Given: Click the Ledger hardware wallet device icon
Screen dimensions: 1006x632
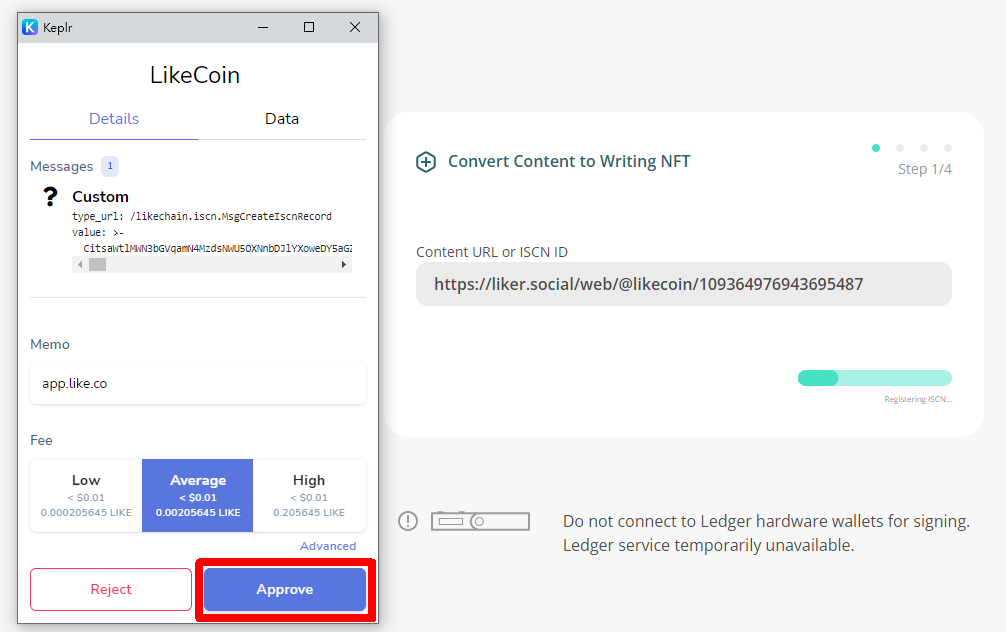Looking at the screenshot, I should (481, 521).
